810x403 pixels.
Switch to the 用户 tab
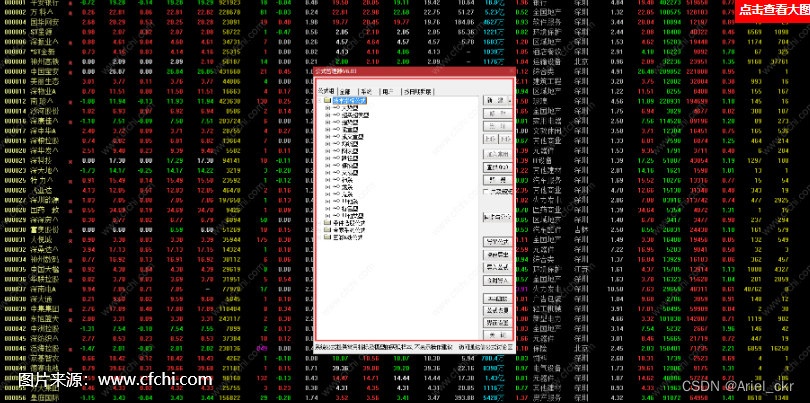click(388, 92)
